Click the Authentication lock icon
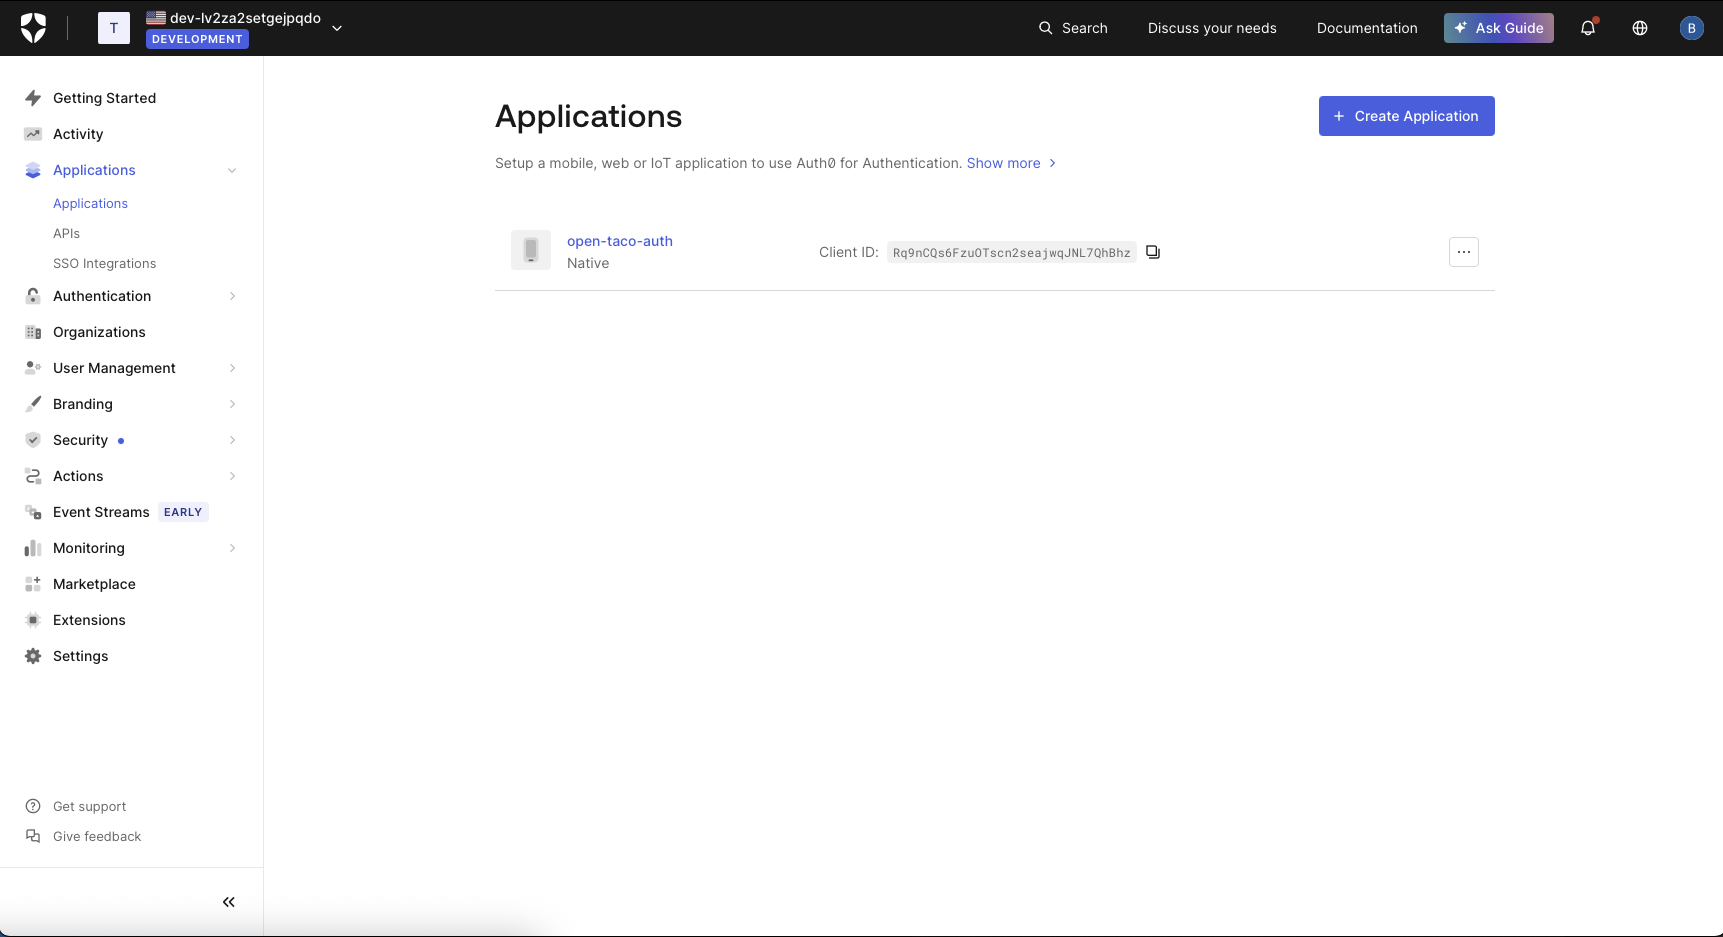 point(33,296)
